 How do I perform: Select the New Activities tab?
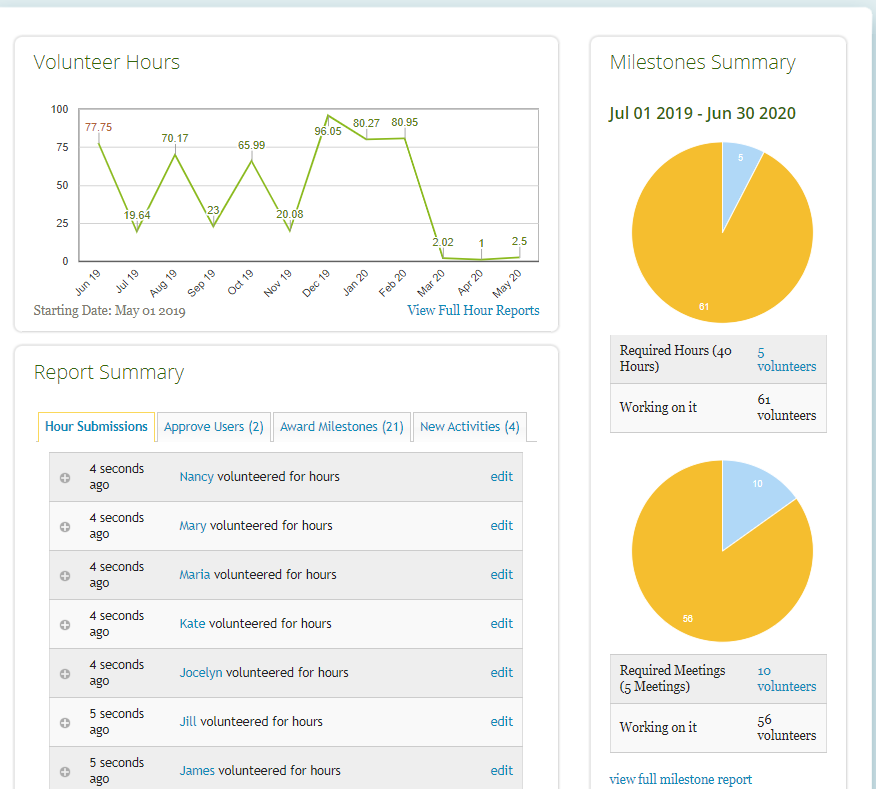click(469, 427)
